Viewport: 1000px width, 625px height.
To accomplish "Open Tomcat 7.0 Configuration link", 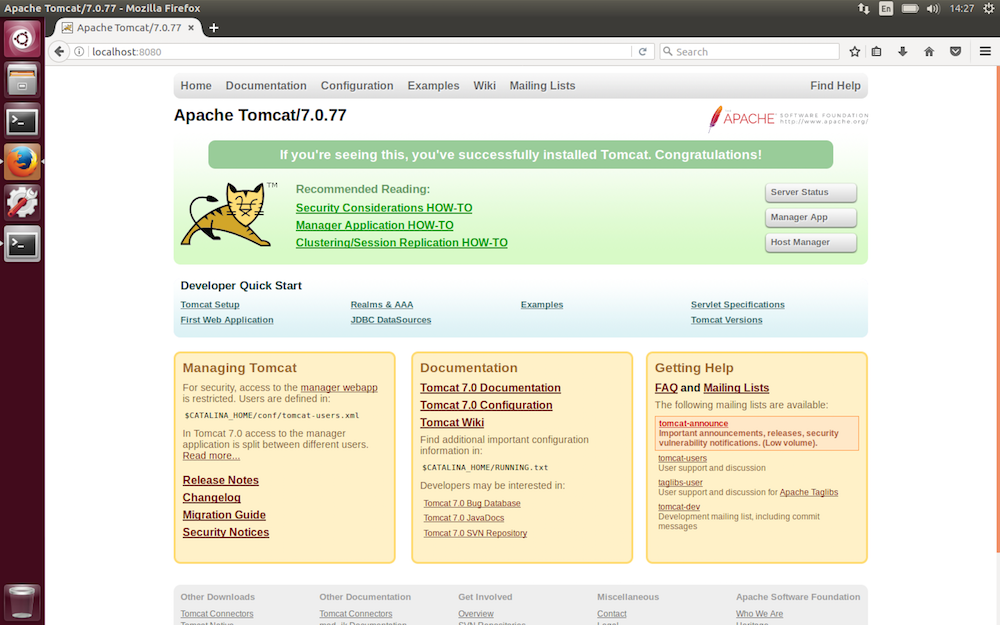I will click(486, 405).
